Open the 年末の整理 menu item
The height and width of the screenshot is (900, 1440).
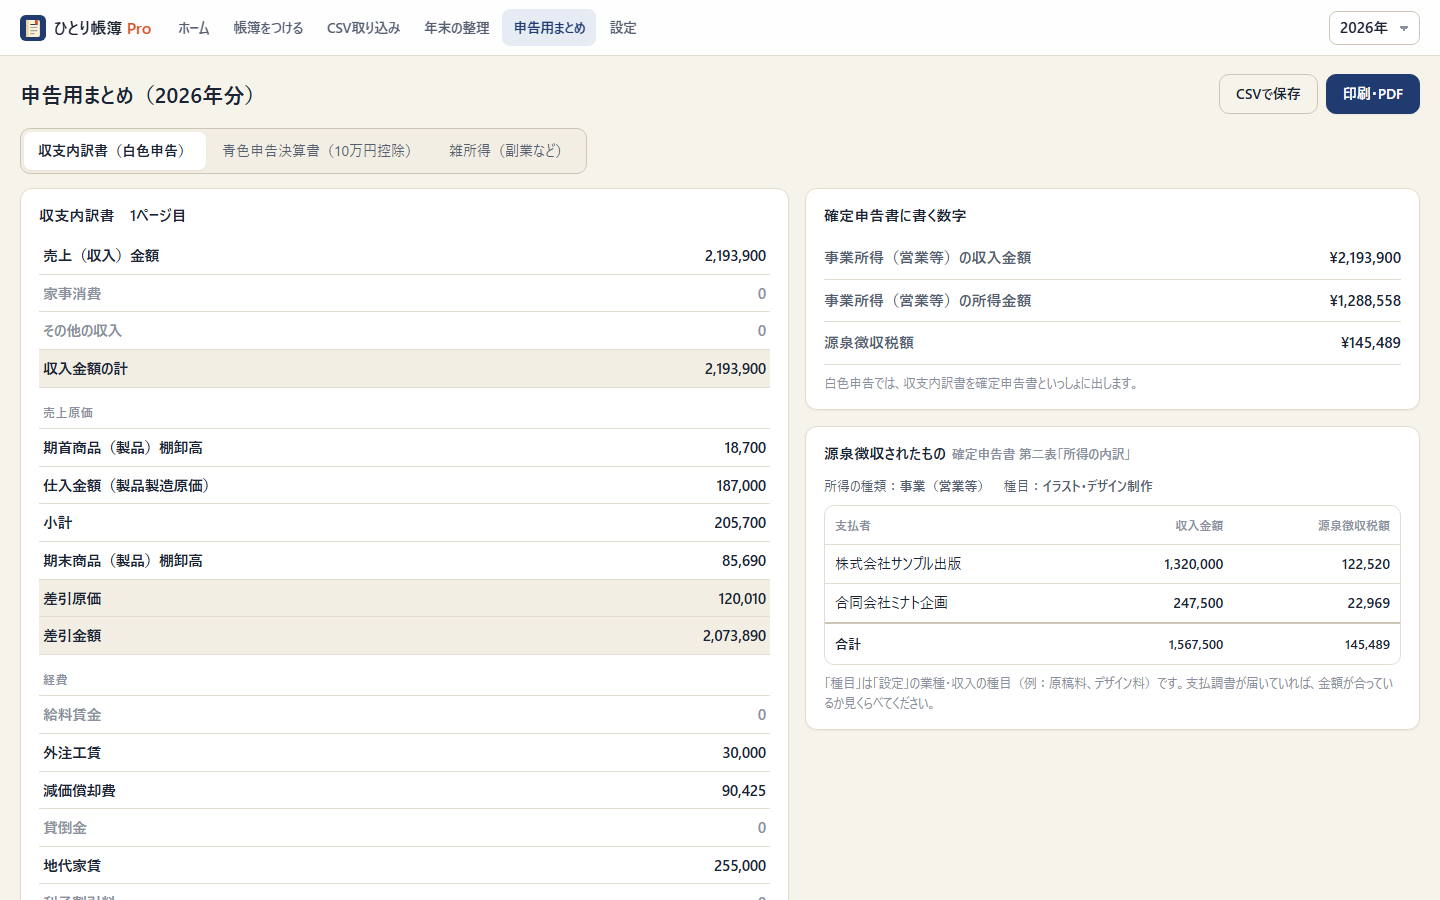click(456, 28)
